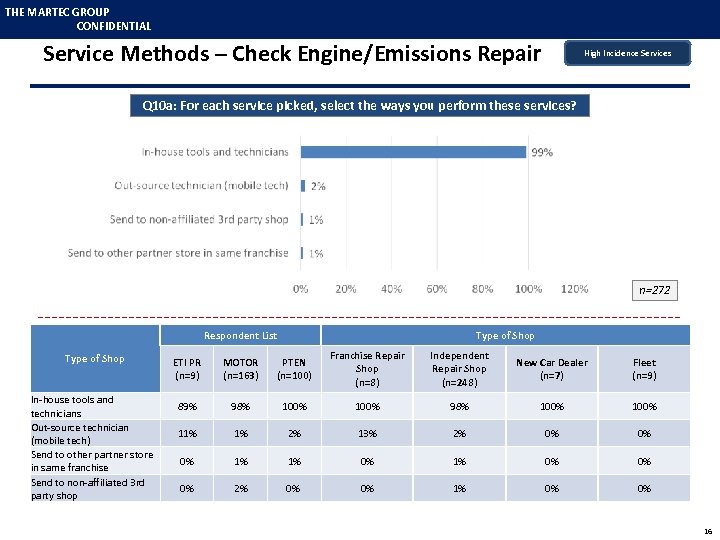Select the 99% in-house tools chart bar
720x540 pixels.
coord(413,152)
